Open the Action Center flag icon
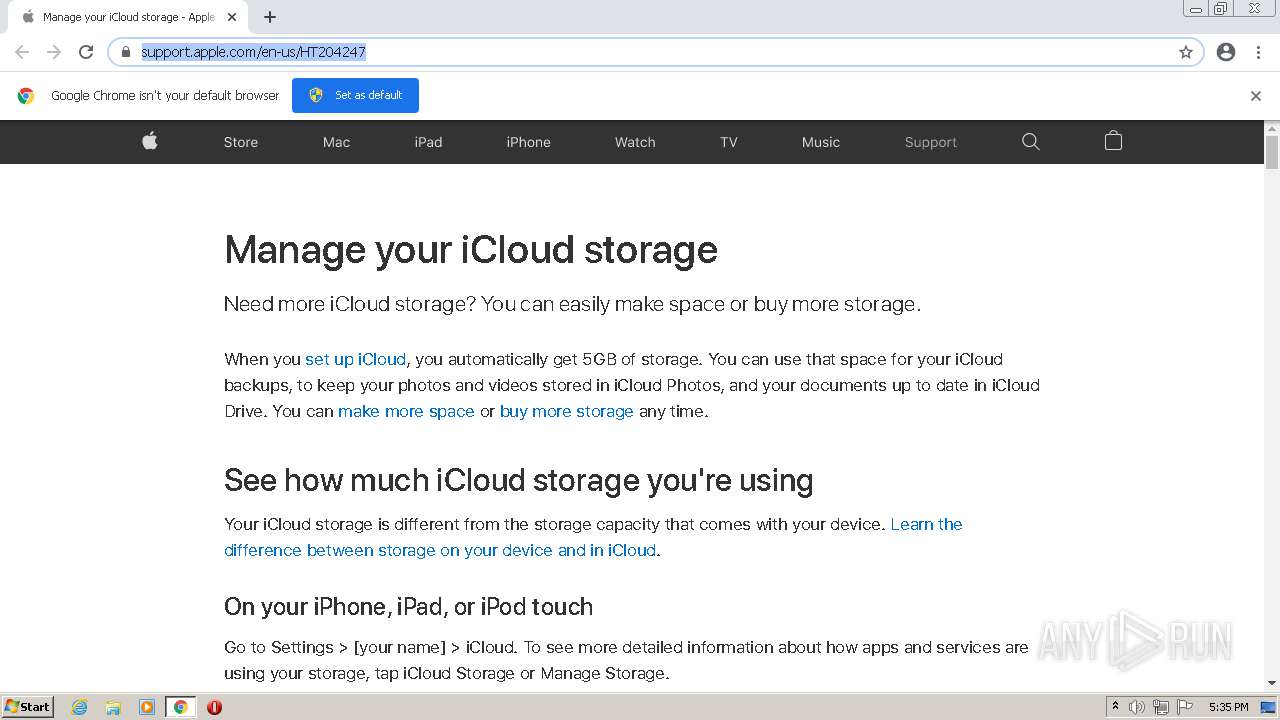 (1185, 707)
